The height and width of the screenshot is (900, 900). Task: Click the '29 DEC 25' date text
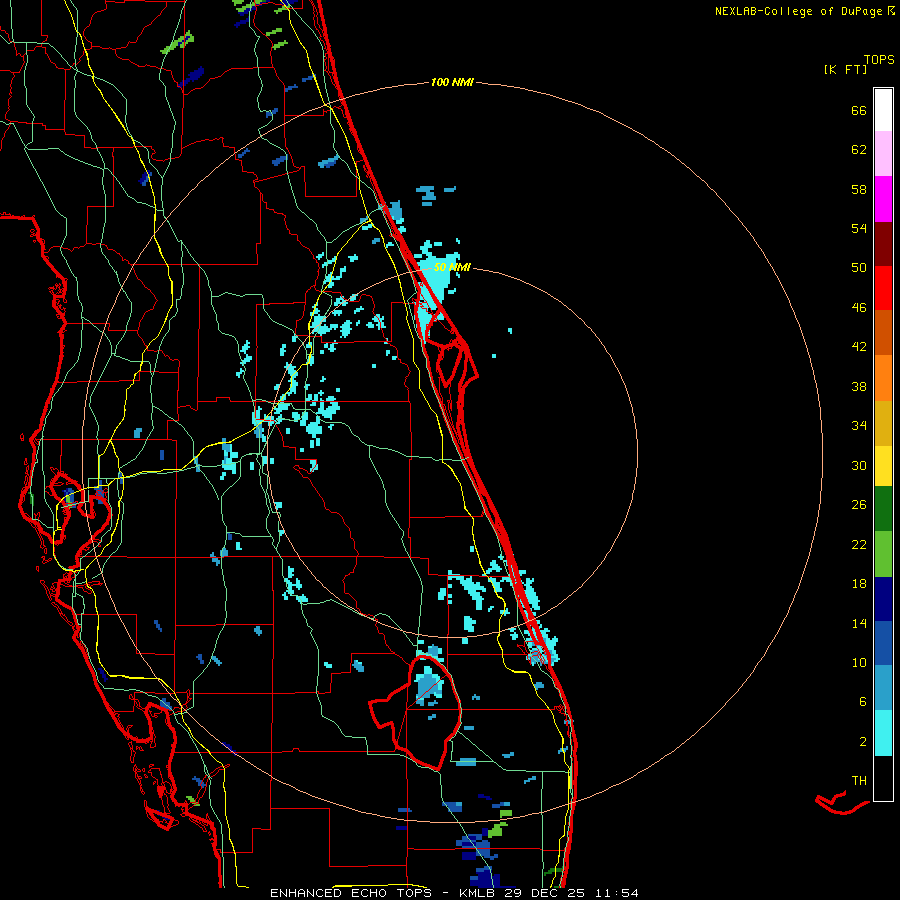pos(545,893)
